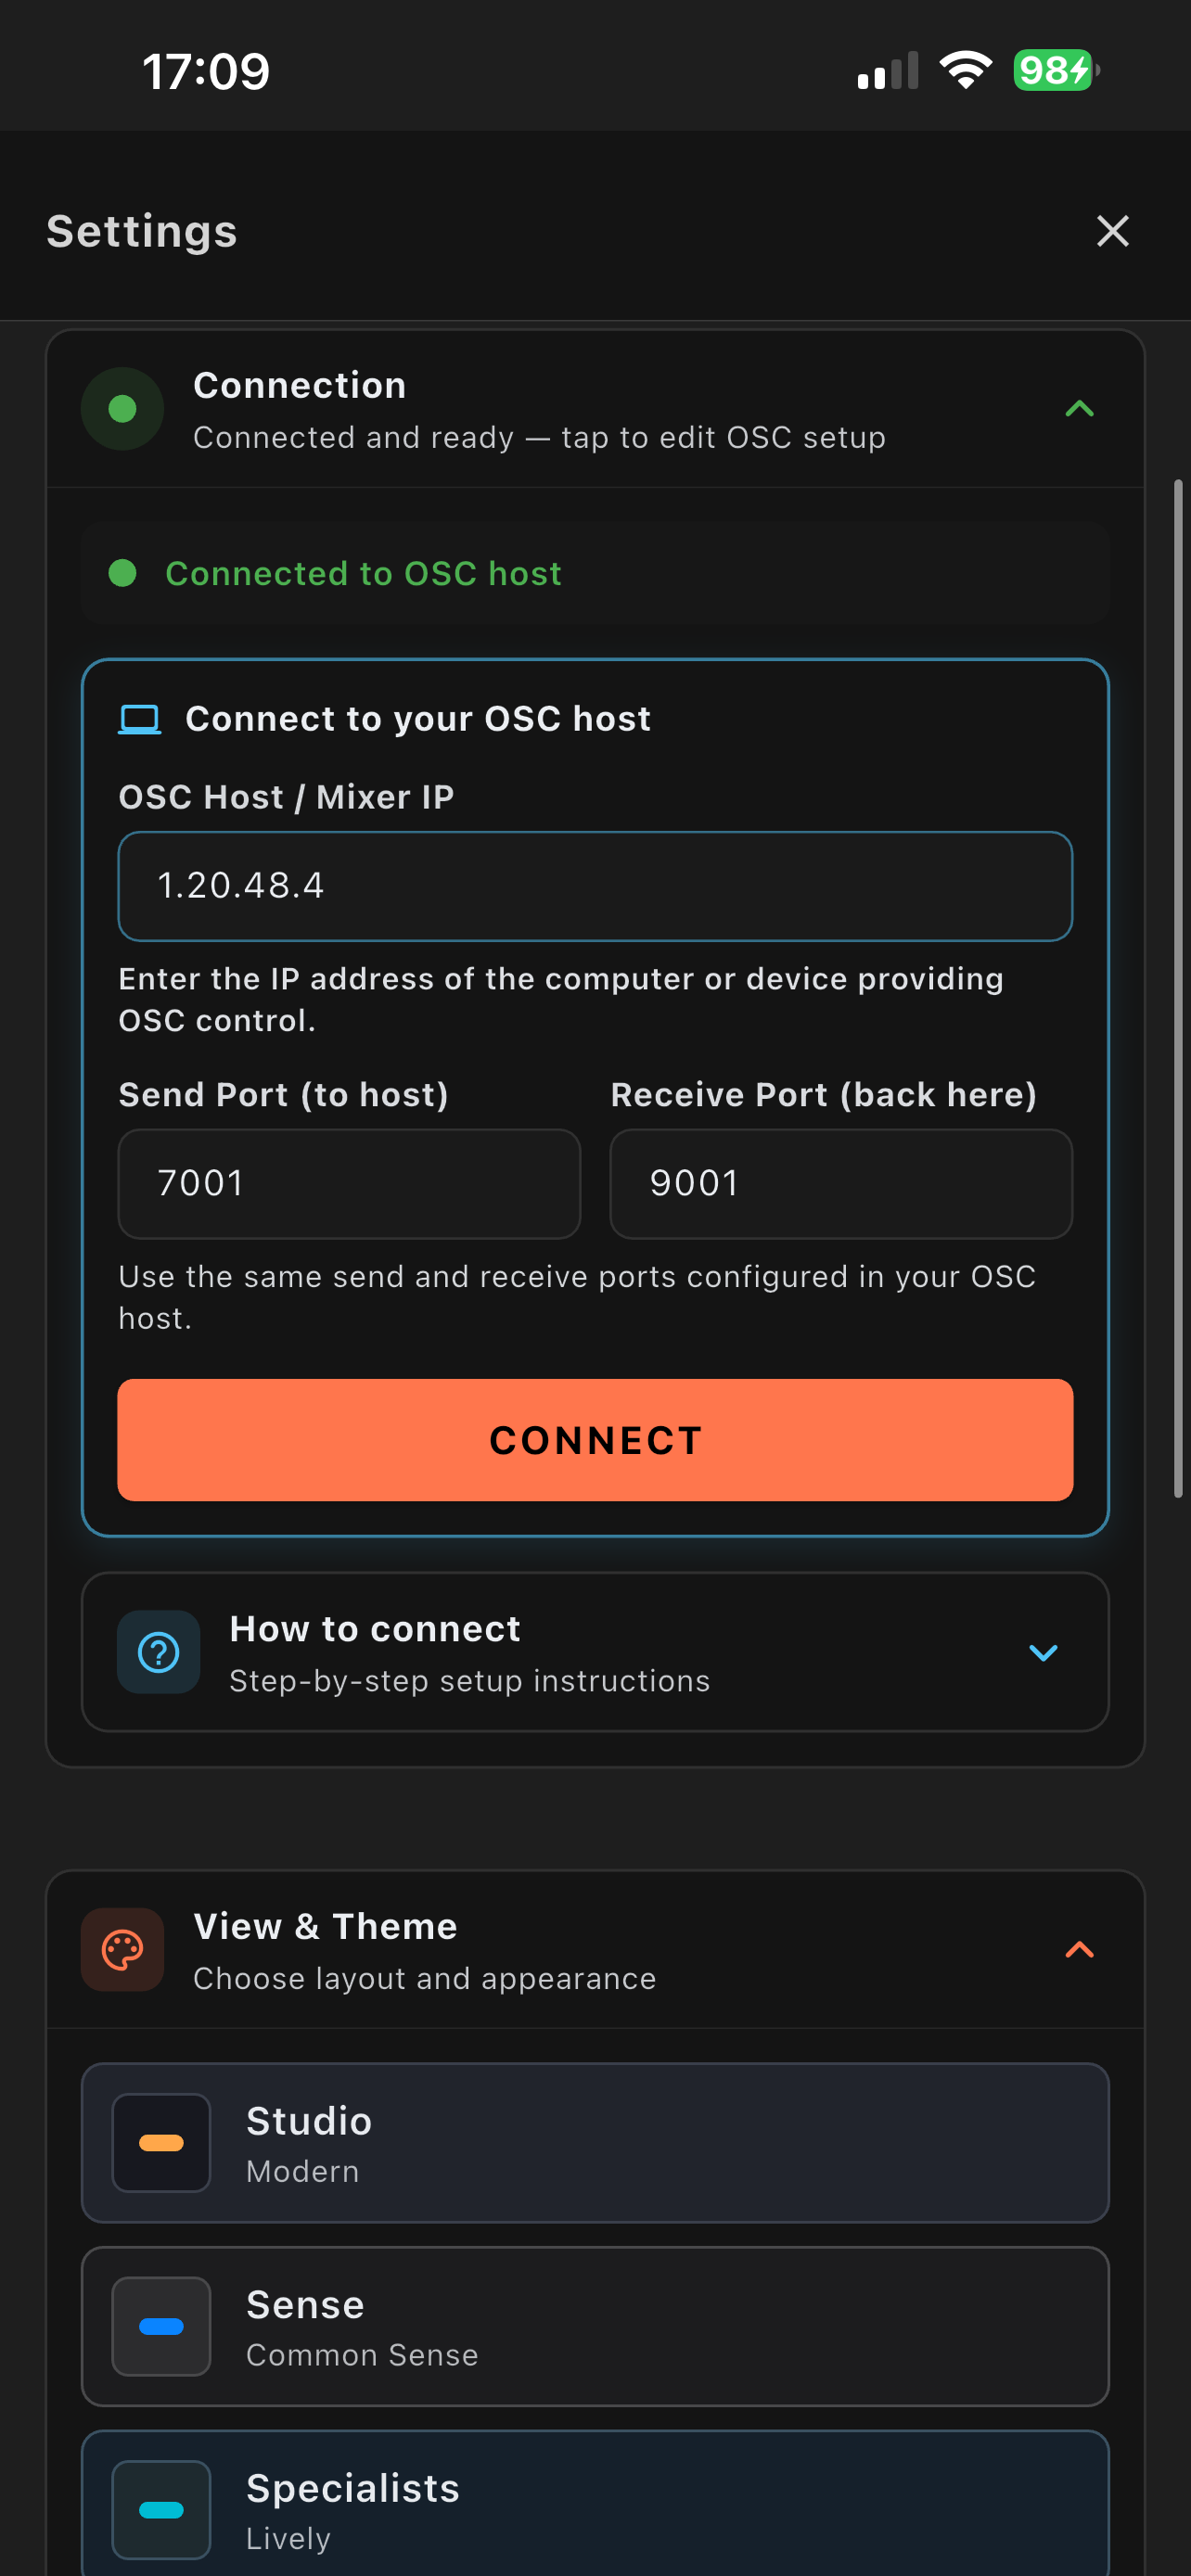The width and height of the screenshot is (1191, 2576).
Task: Select the Specialists Lively theme
Action: click(595, 2510)
